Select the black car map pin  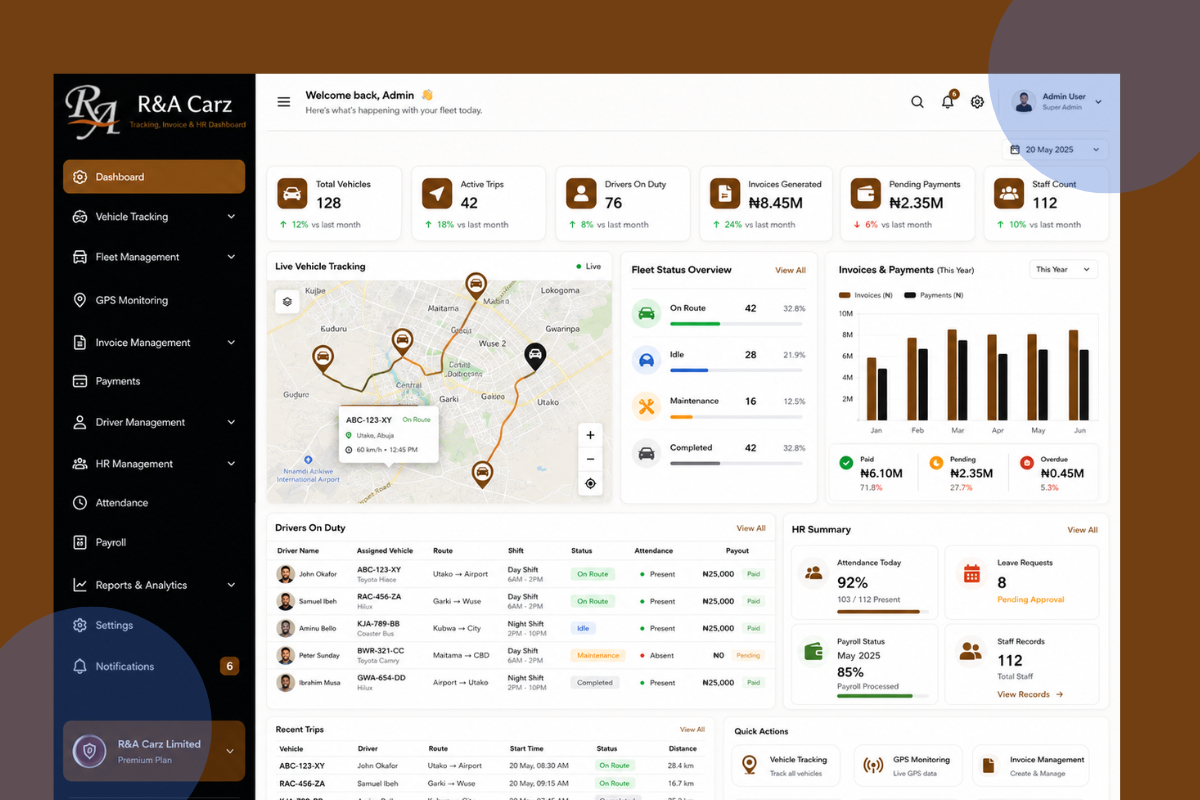click(535, 356)
